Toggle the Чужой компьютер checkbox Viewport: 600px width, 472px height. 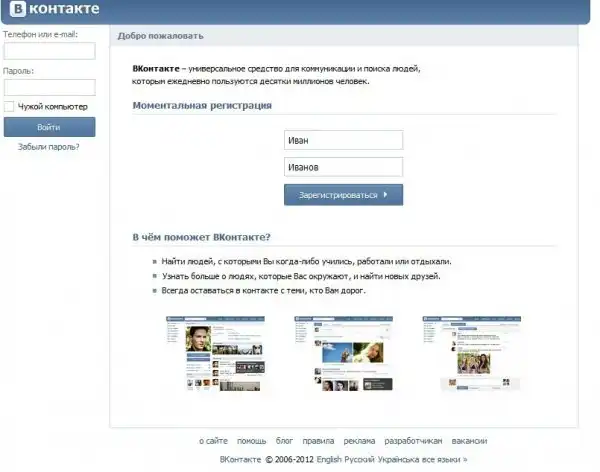(9, 106)
